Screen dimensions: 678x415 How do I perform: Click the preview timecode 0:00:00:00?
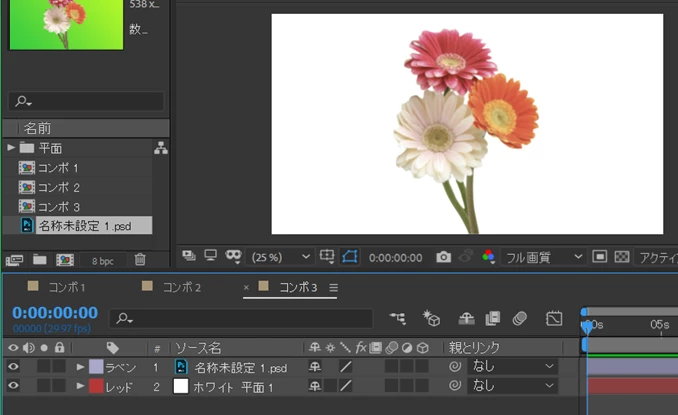(395, 258)
